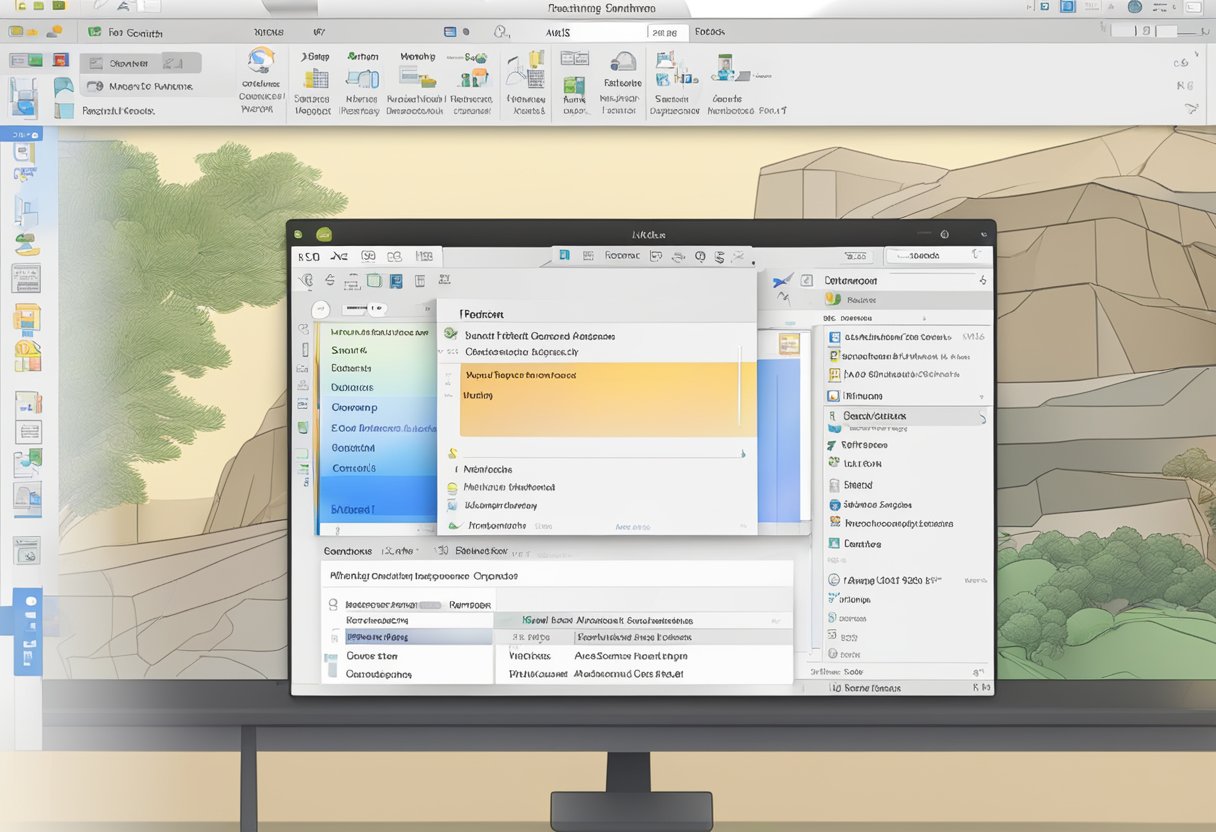
Task: Expand the chevron beside the Cotterroot header
Action: [x=982, y=281]
